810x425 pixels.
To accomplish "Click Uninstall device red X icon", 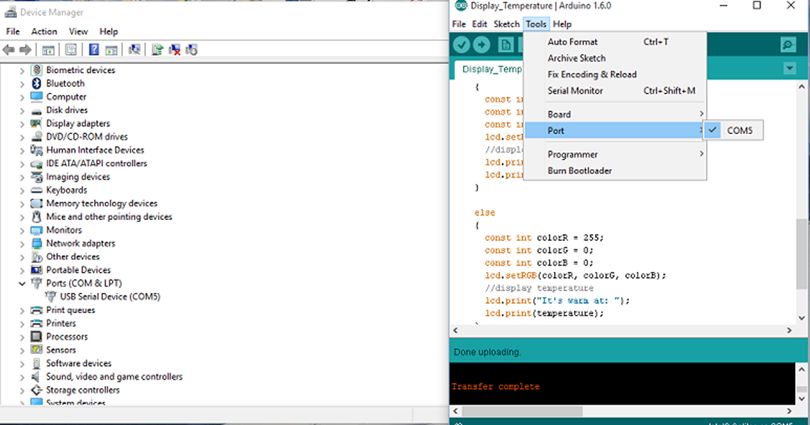I will tap(175, 50).
